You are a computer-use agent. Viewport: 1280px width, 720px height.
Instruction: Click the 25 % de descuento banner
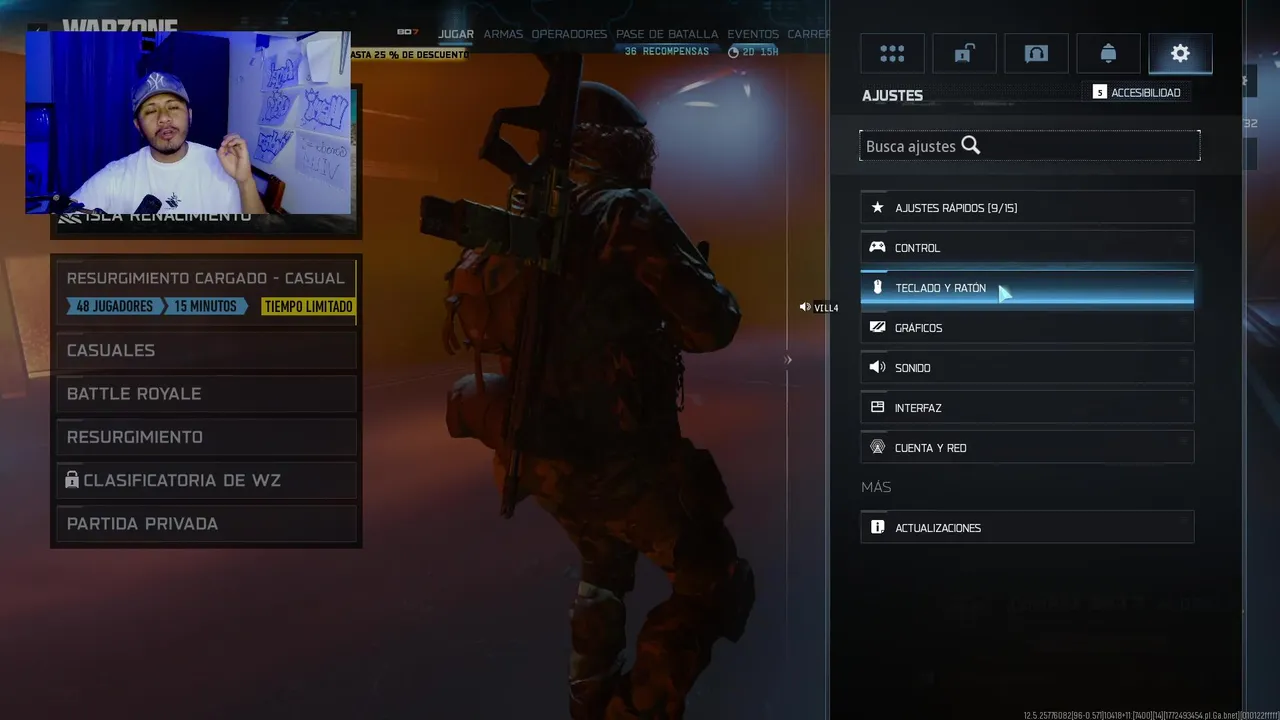[409, 55]
